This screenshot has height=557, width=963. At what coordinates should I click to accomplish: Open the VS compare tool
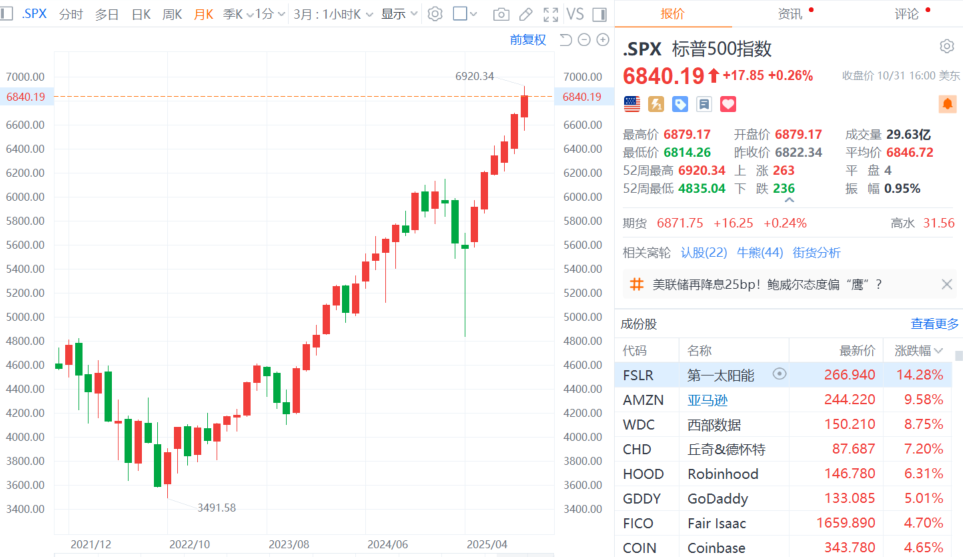click(575, 14)
